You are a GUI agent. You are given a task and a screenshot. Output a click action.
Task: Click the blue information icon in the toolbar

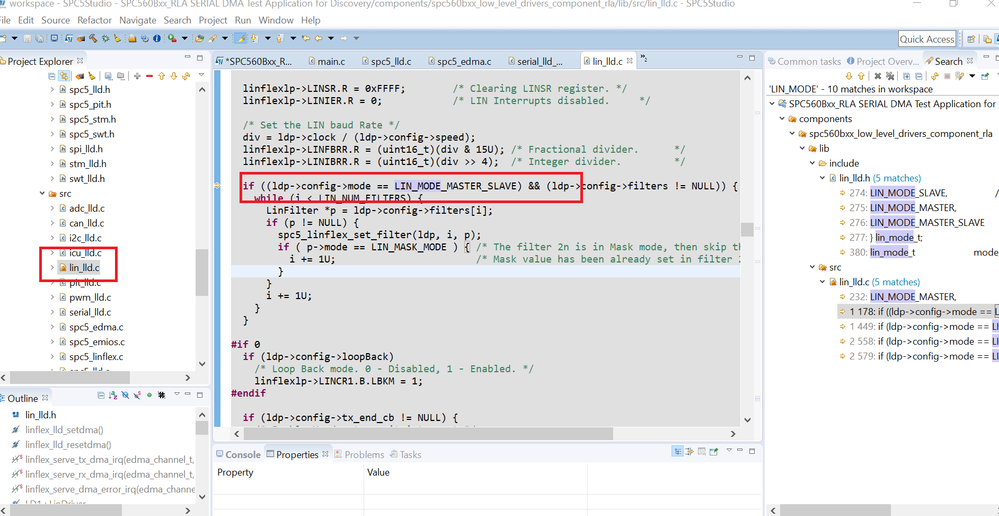(156, 38)
